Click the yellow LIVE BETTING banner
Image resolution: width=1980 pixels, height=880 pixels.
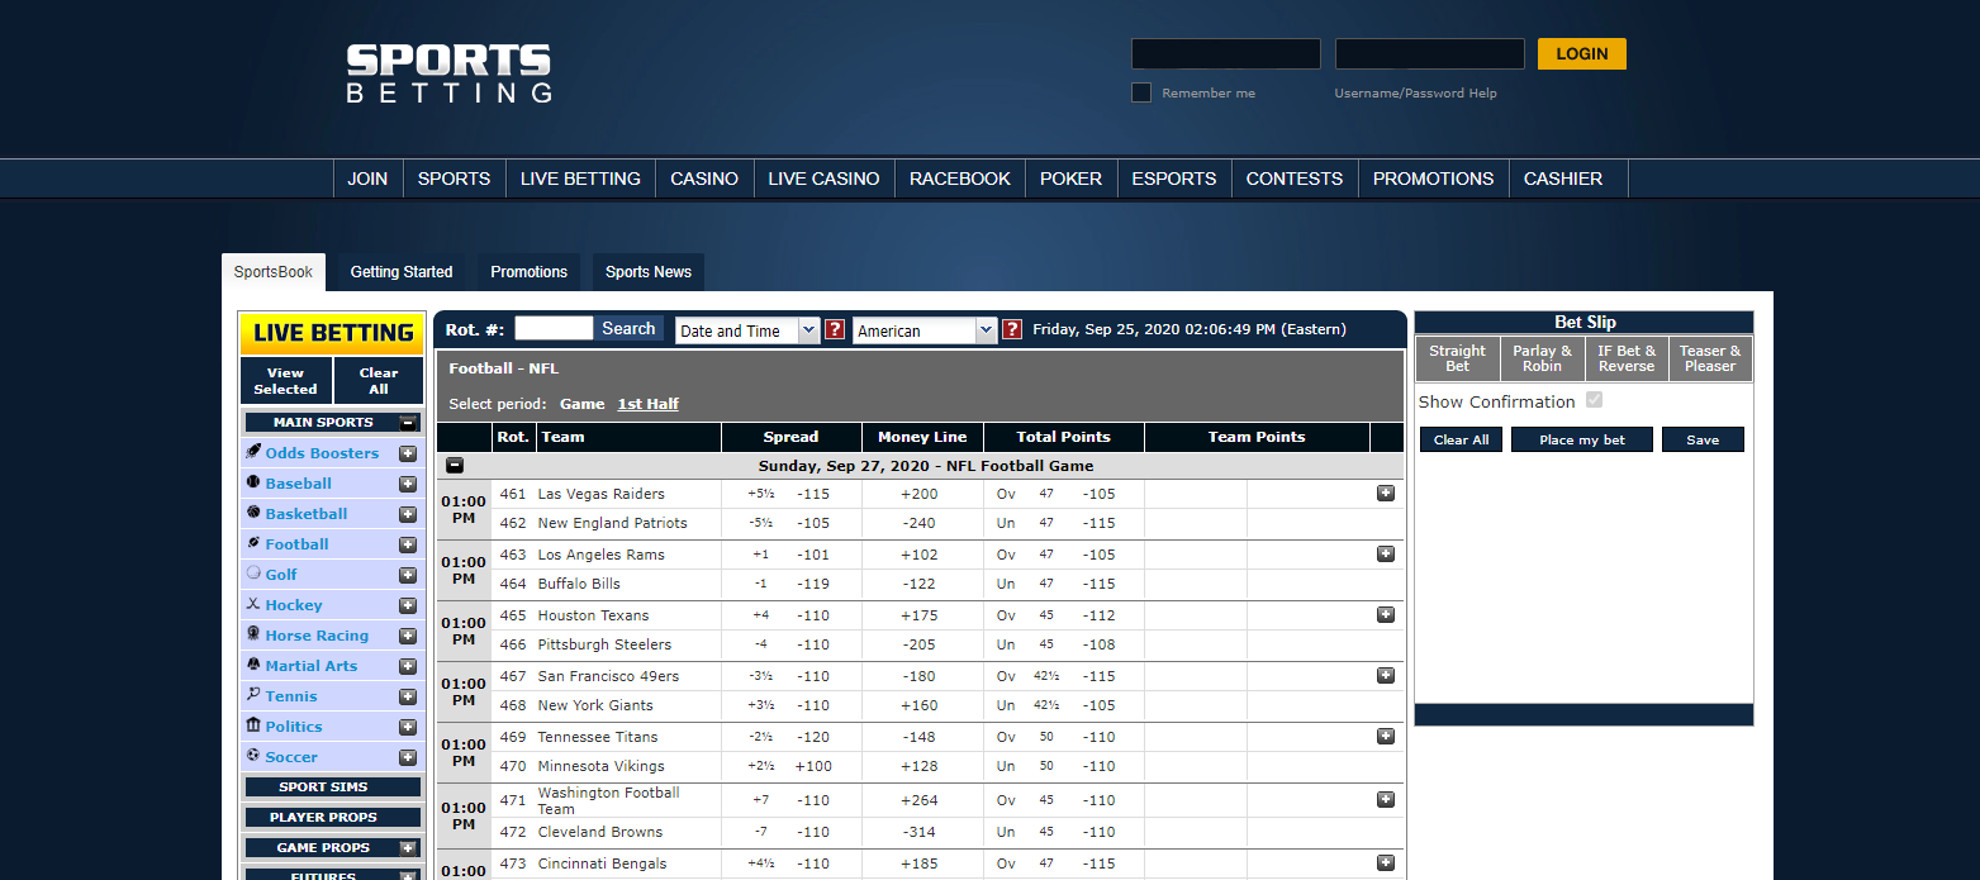click(x=332, y=333)
